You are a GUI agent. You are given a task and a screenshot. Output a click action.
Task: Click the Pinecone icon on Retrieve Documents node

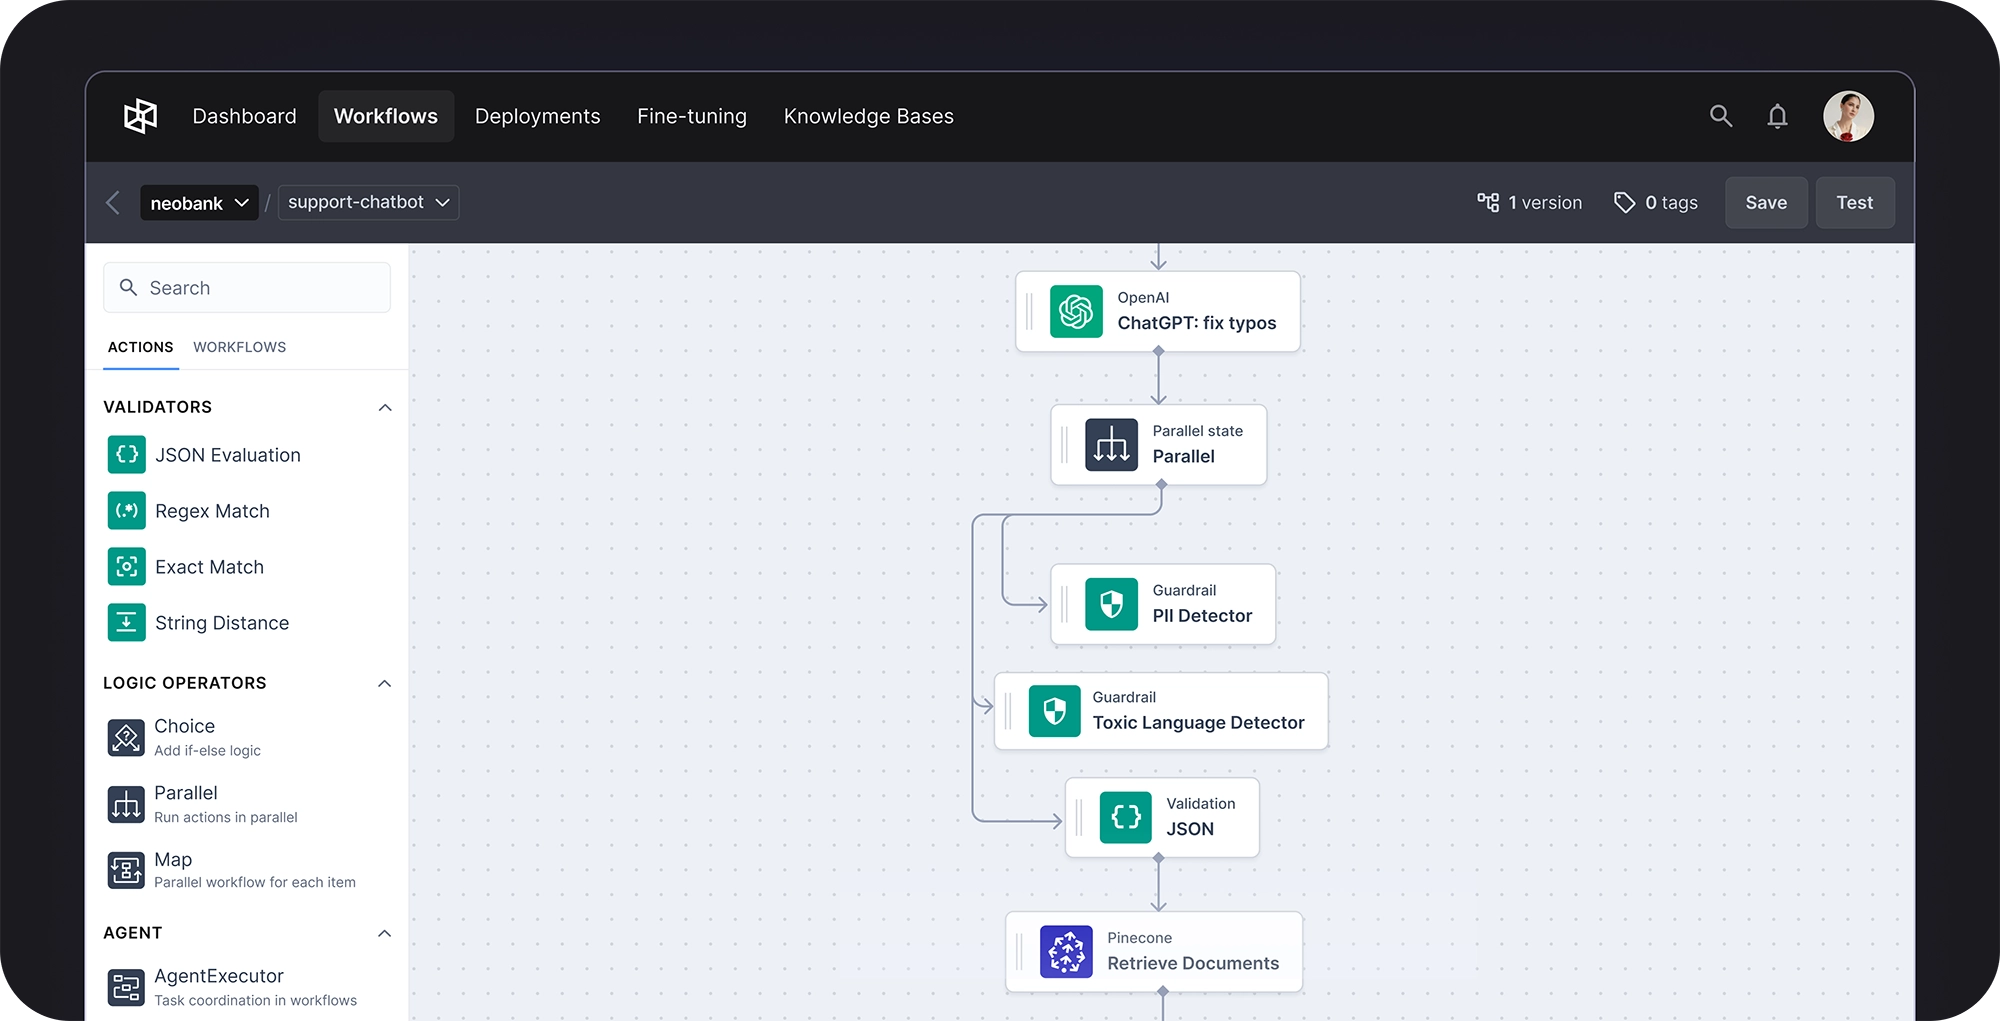point(1067,951)
